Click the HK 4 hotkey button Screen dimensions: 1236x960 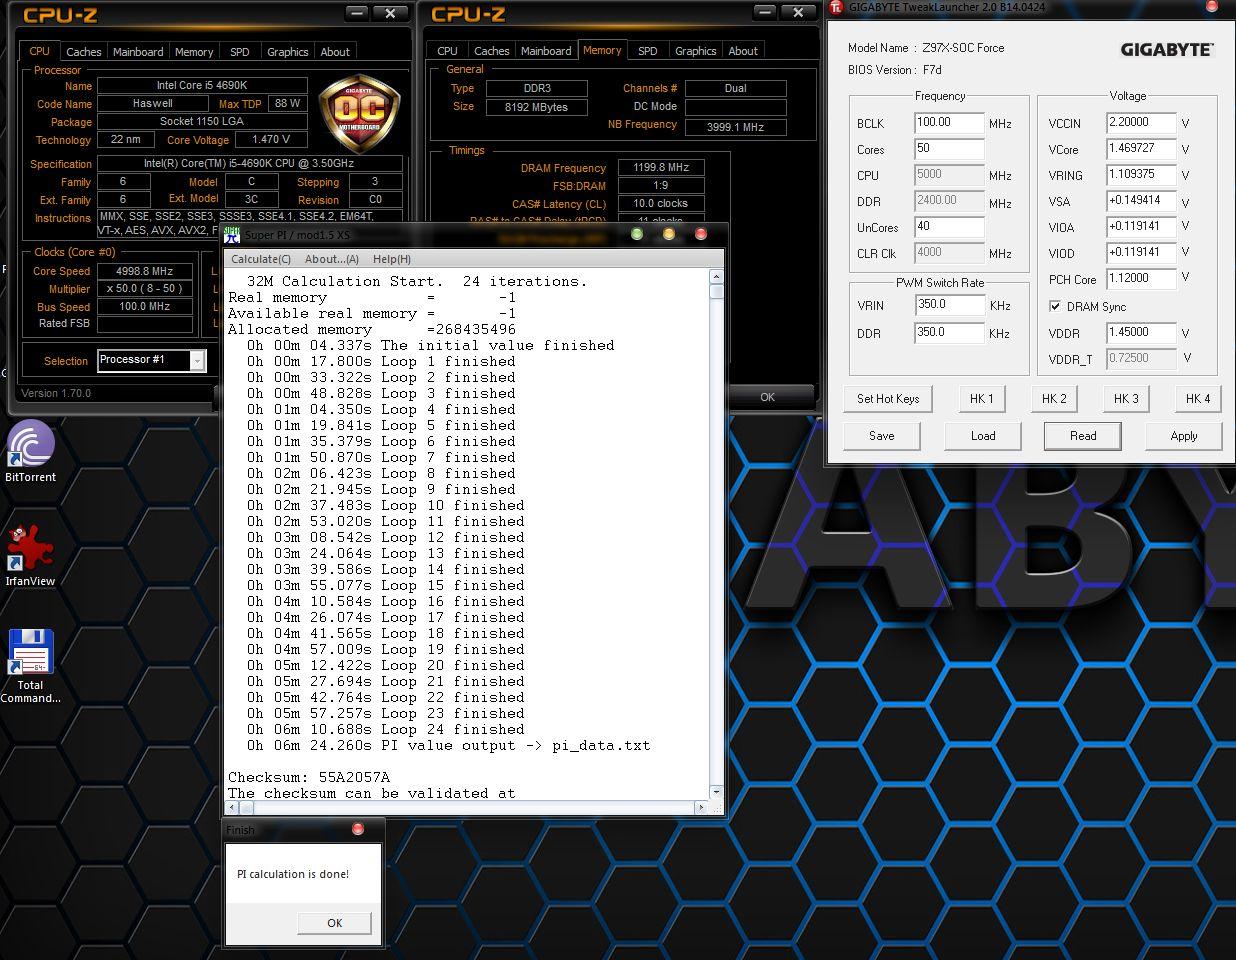click(x=1198, y=399)
